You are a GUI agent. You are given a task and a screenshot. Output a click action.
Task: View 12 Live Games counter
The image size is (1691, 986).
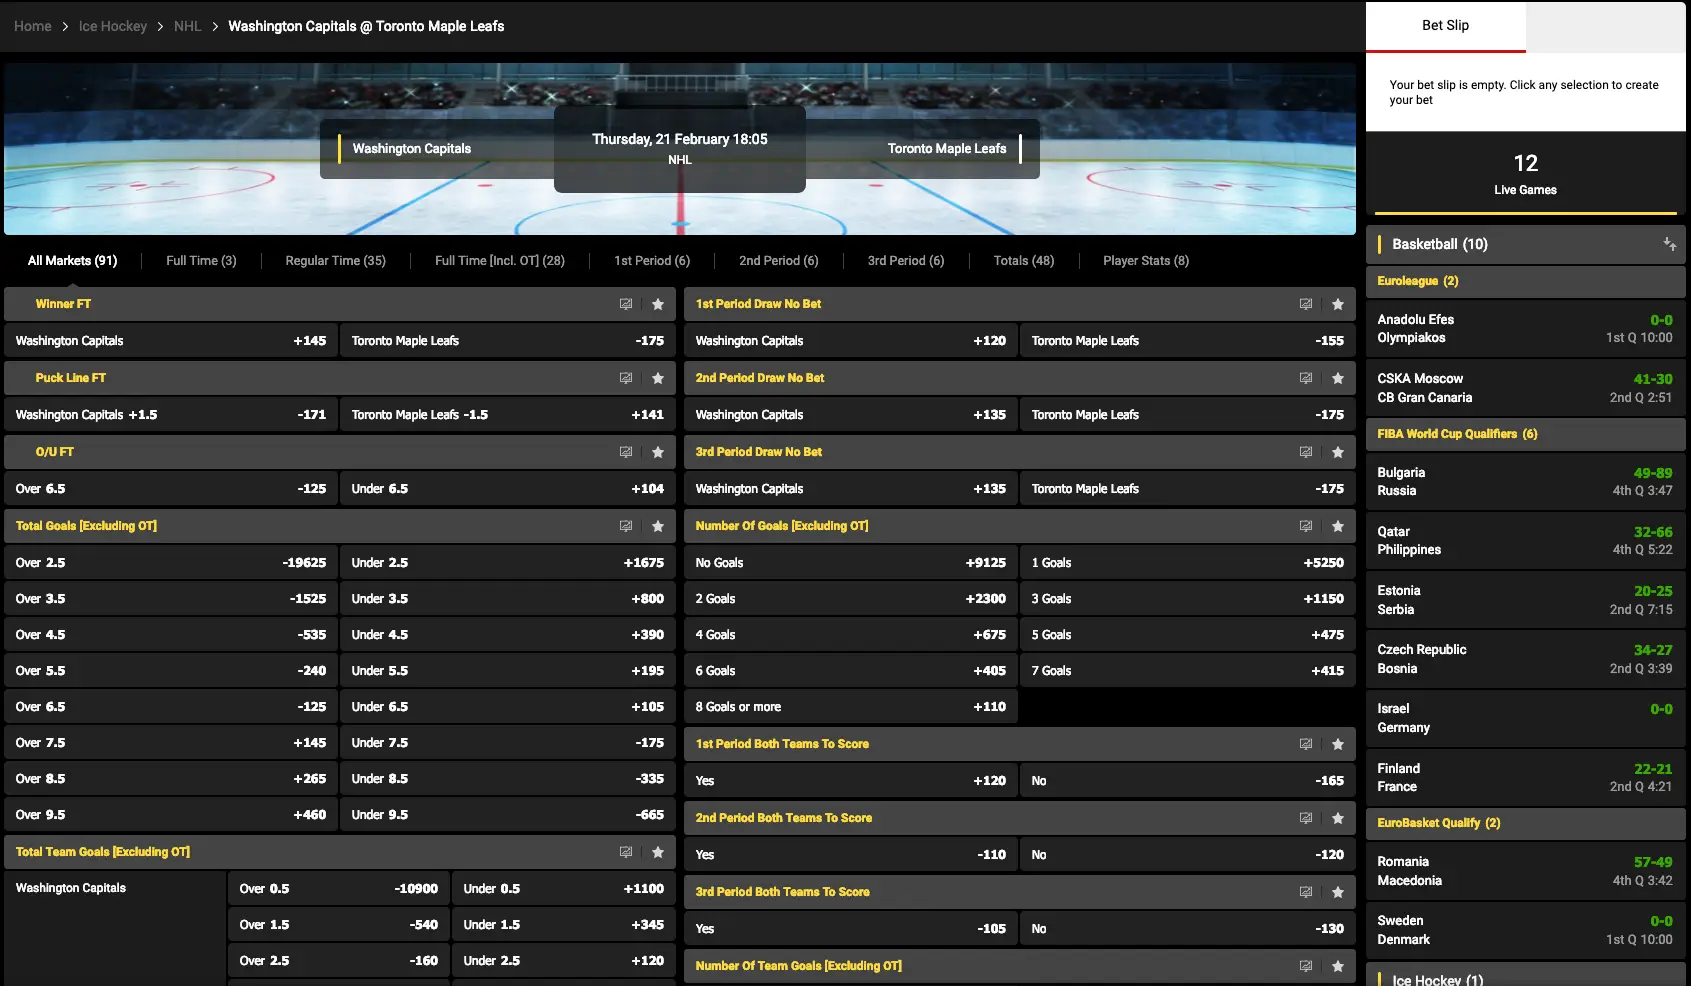[x=1525, y=173]
